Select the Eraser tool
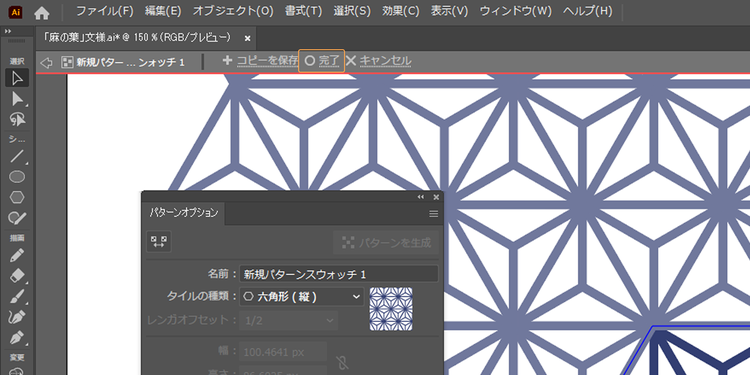This screenshot has width=750, height=375. point(17,276)
